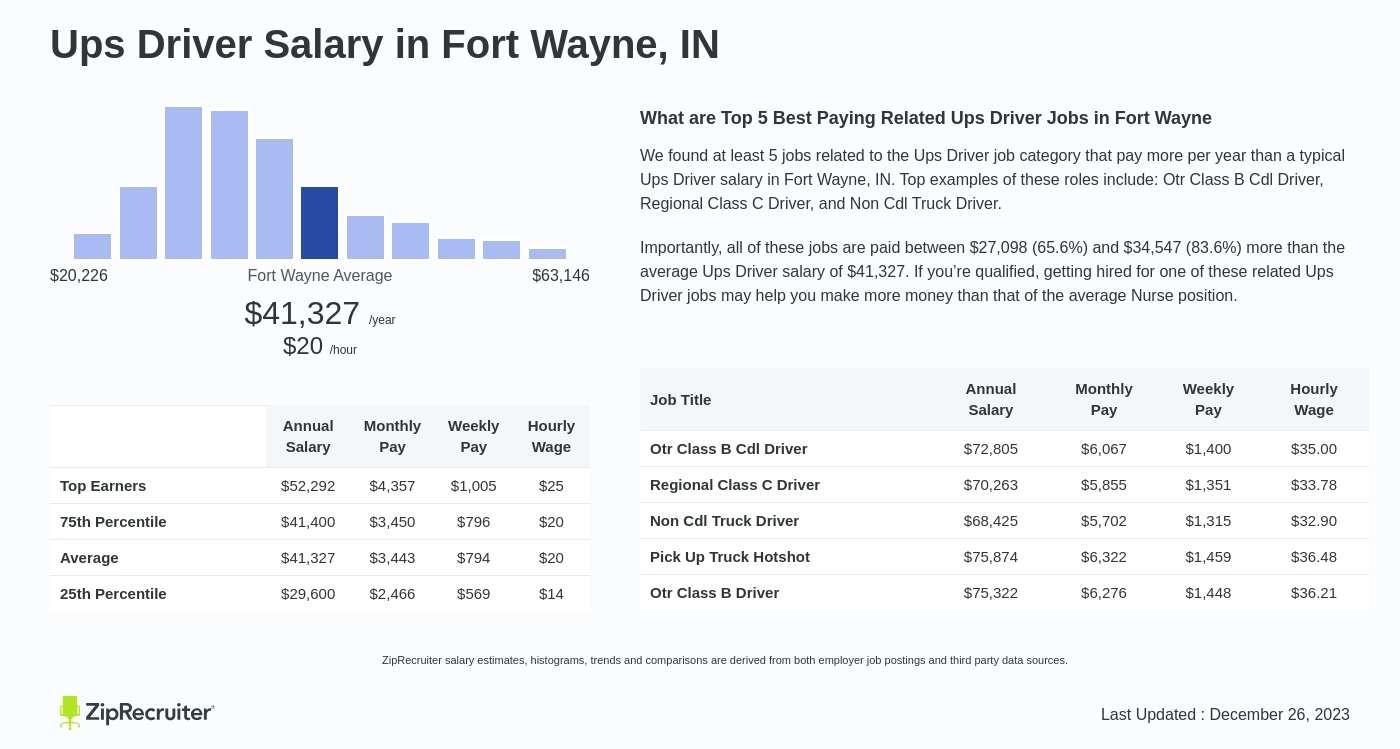
Task: Click the 'Job Title' column header
Action: point(681,399)
